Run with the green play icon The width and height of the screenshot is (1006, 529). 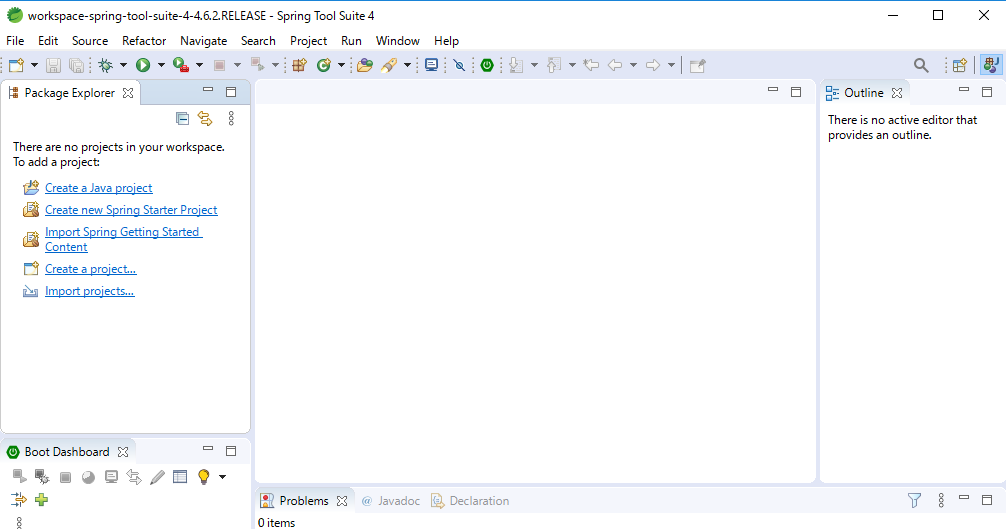(x=143, y=65)
